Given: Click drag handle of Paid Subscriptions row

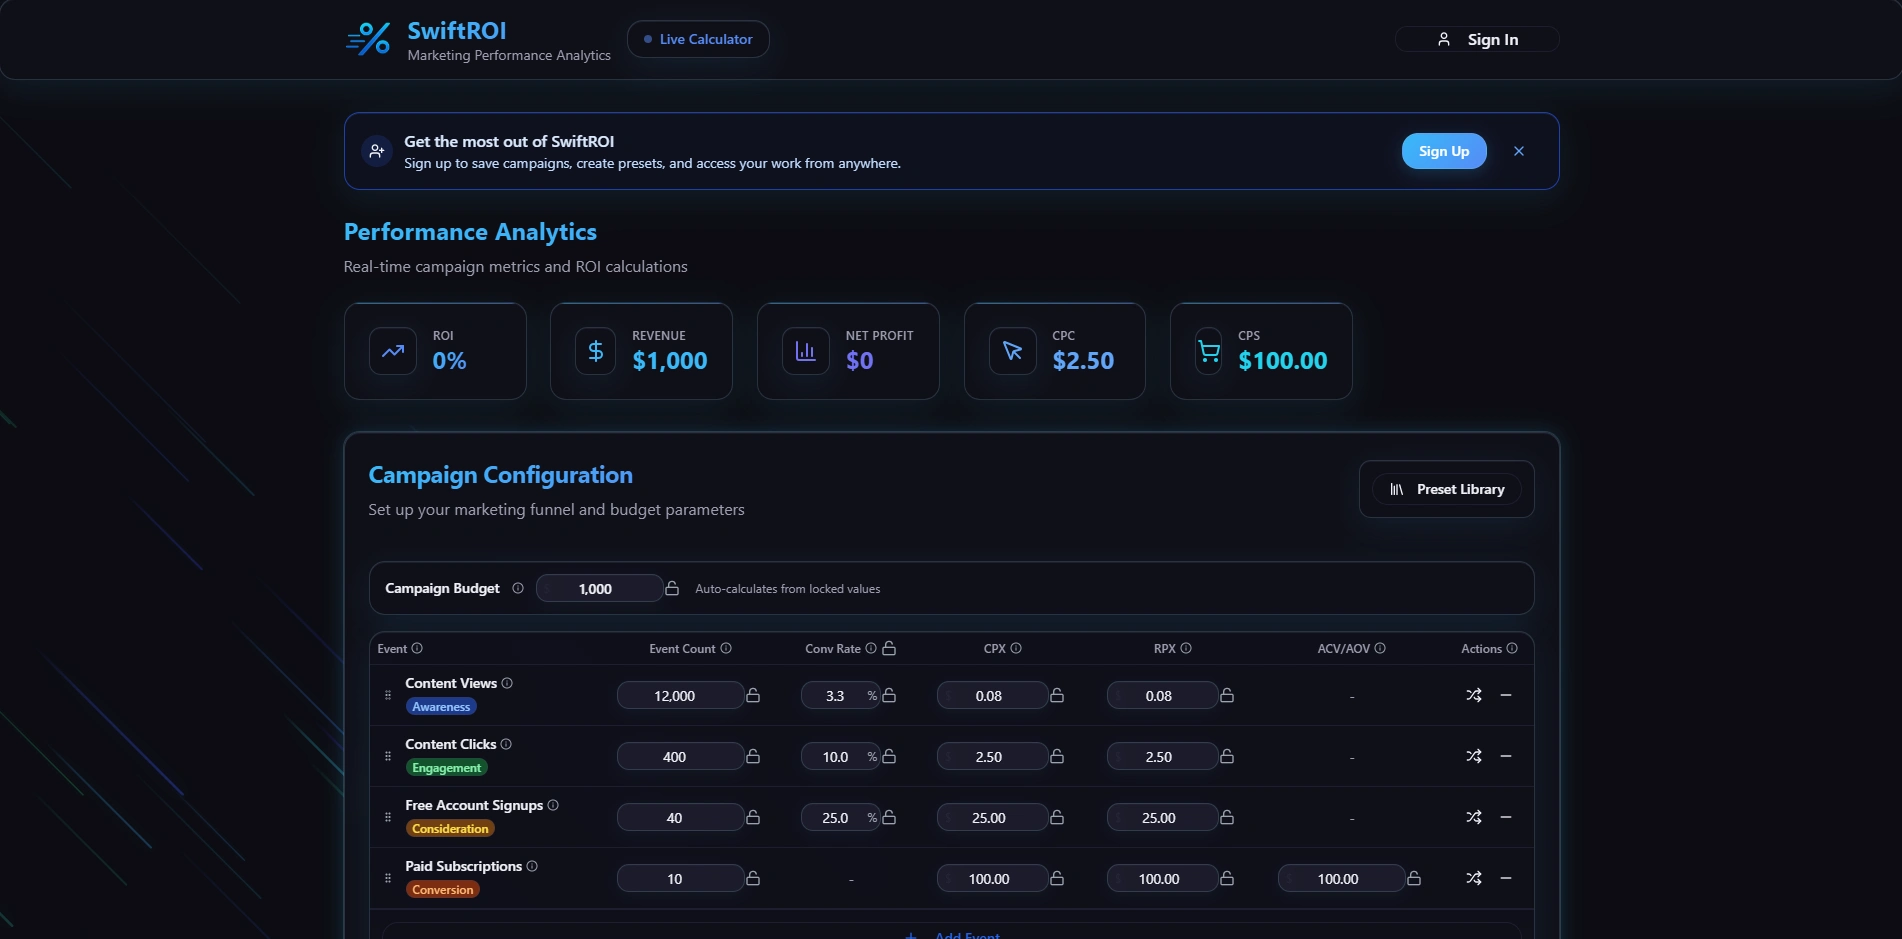Looking at the screenshot, I should tap(388, 878).
